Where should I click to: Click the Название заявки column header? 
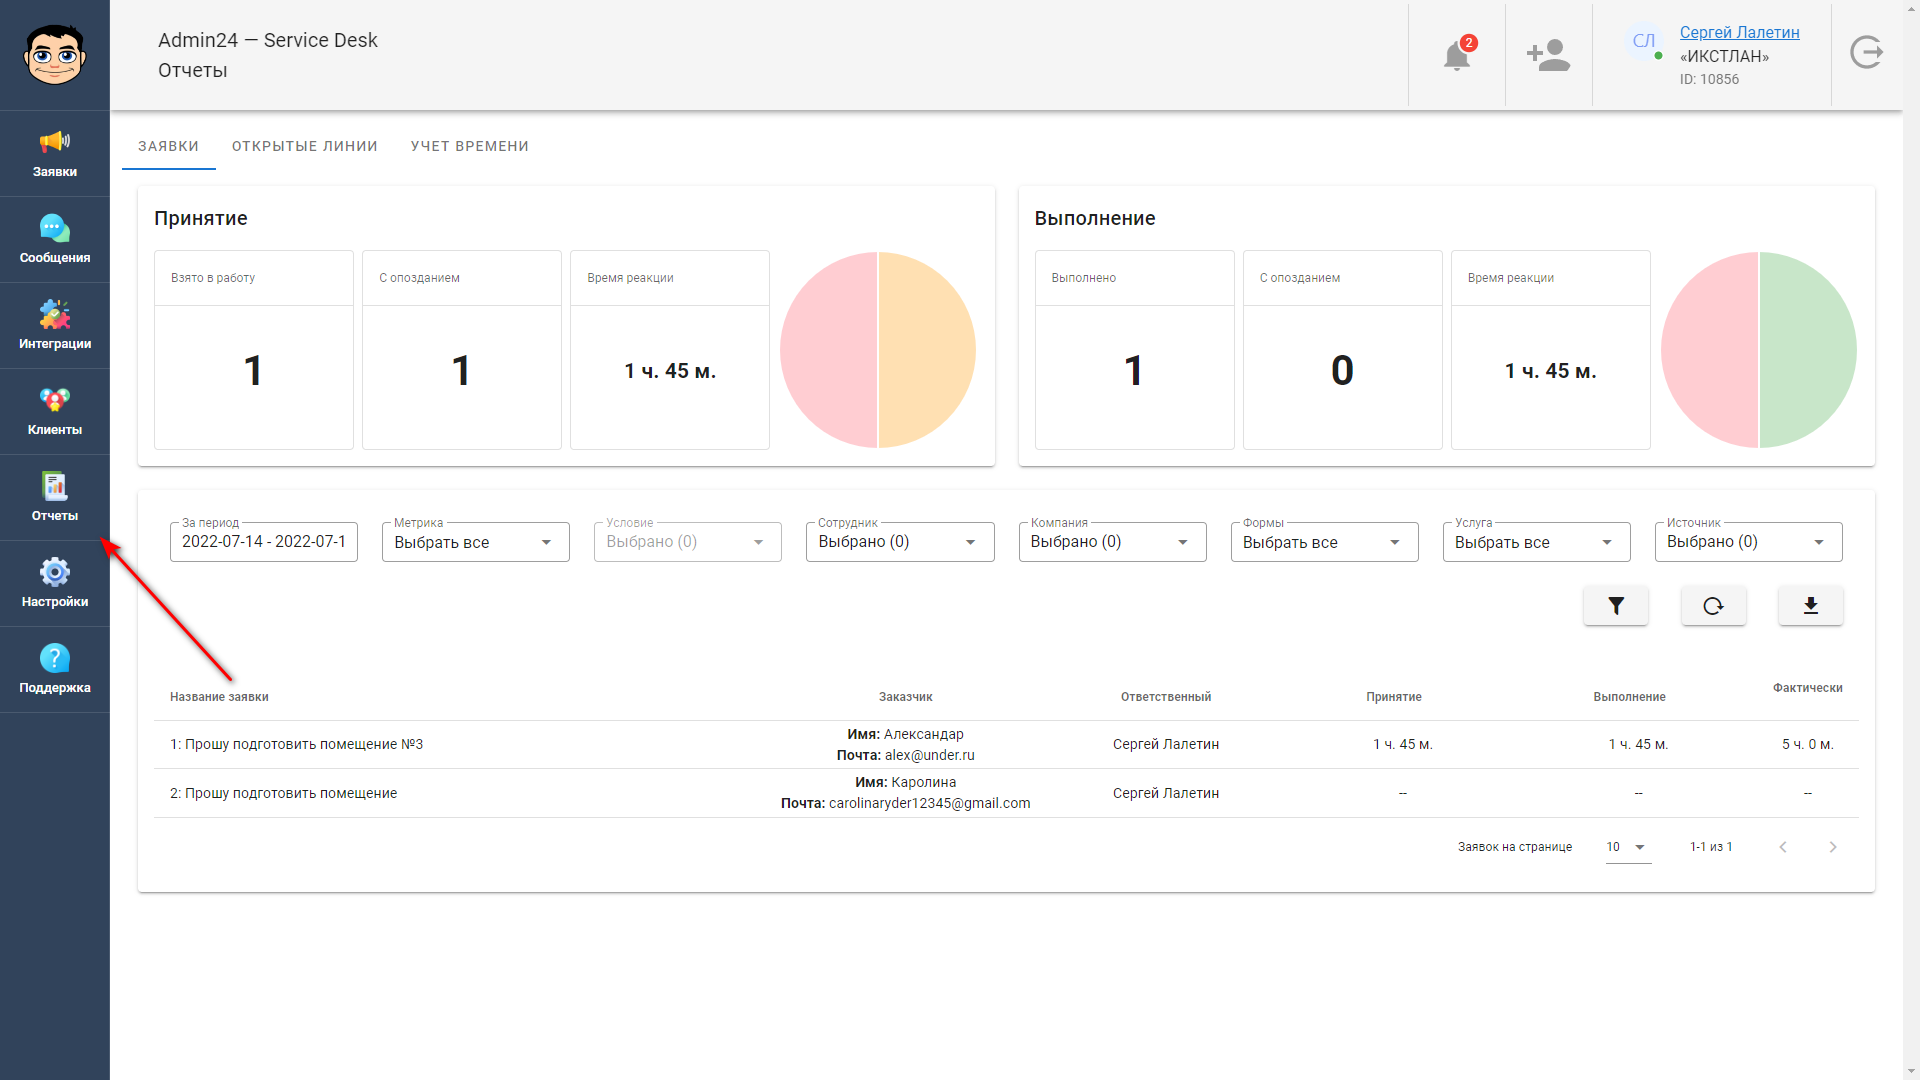pos(219,697)
